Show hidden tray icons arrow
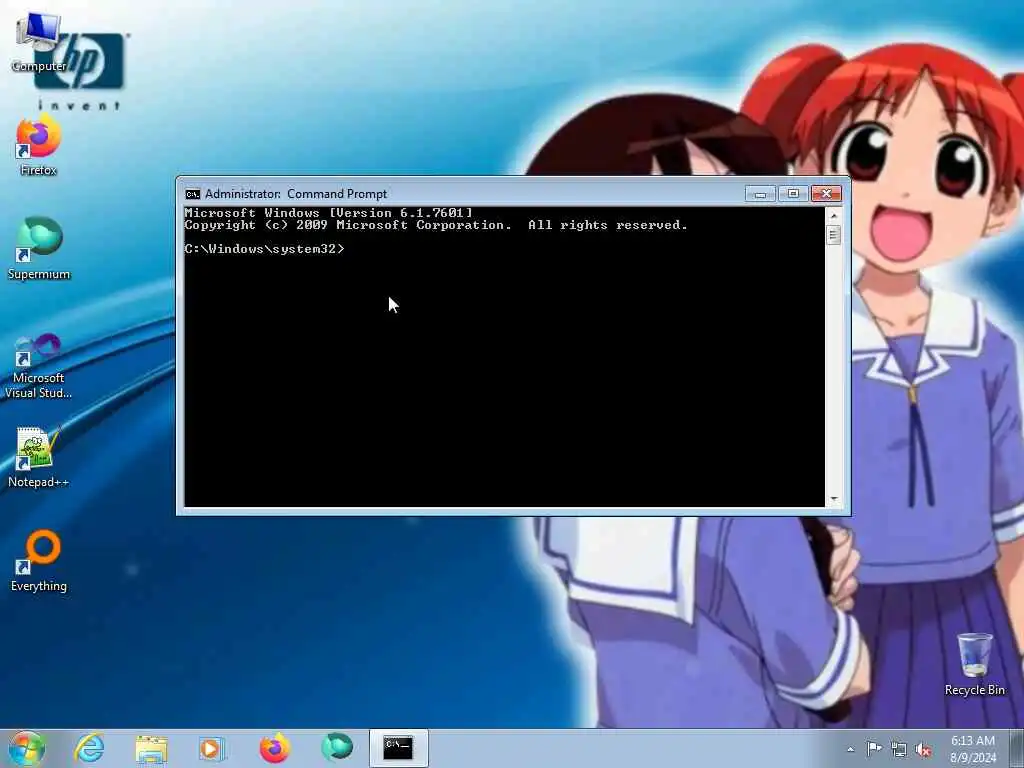The image size is (1024, 768). (850, 749)
